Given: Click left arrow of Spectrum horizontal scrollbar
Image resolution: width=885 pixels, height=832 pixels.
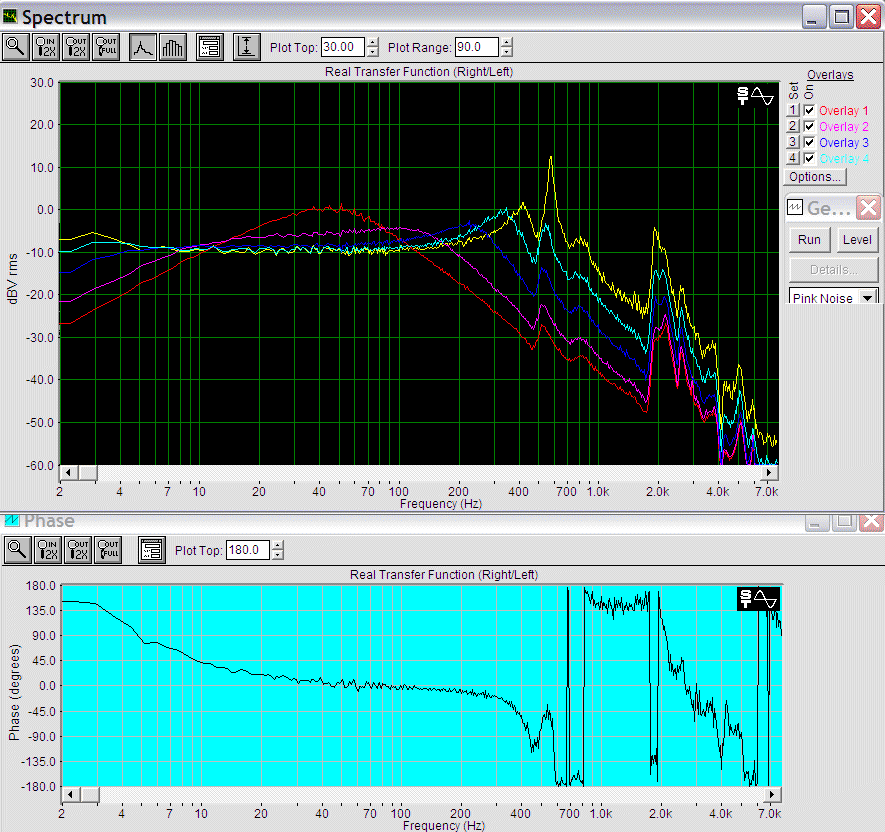Looking at the screenshot, I should (x=68, y=472).
